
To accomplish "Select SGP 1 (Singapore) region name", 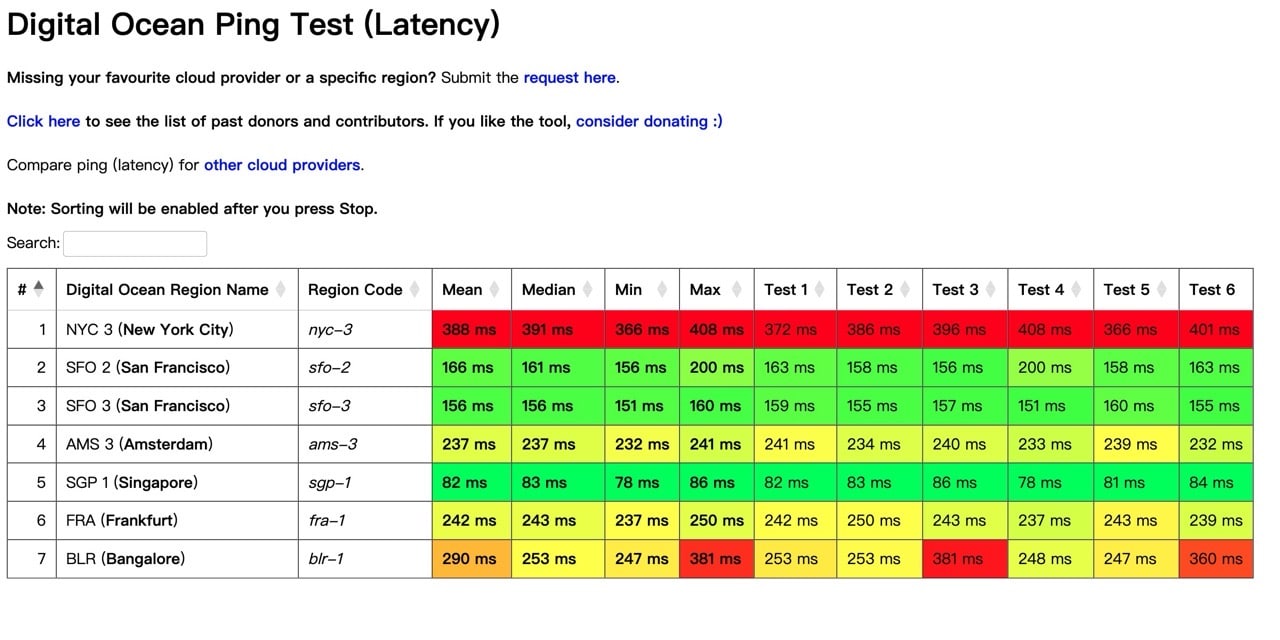I will click(132, 482).
